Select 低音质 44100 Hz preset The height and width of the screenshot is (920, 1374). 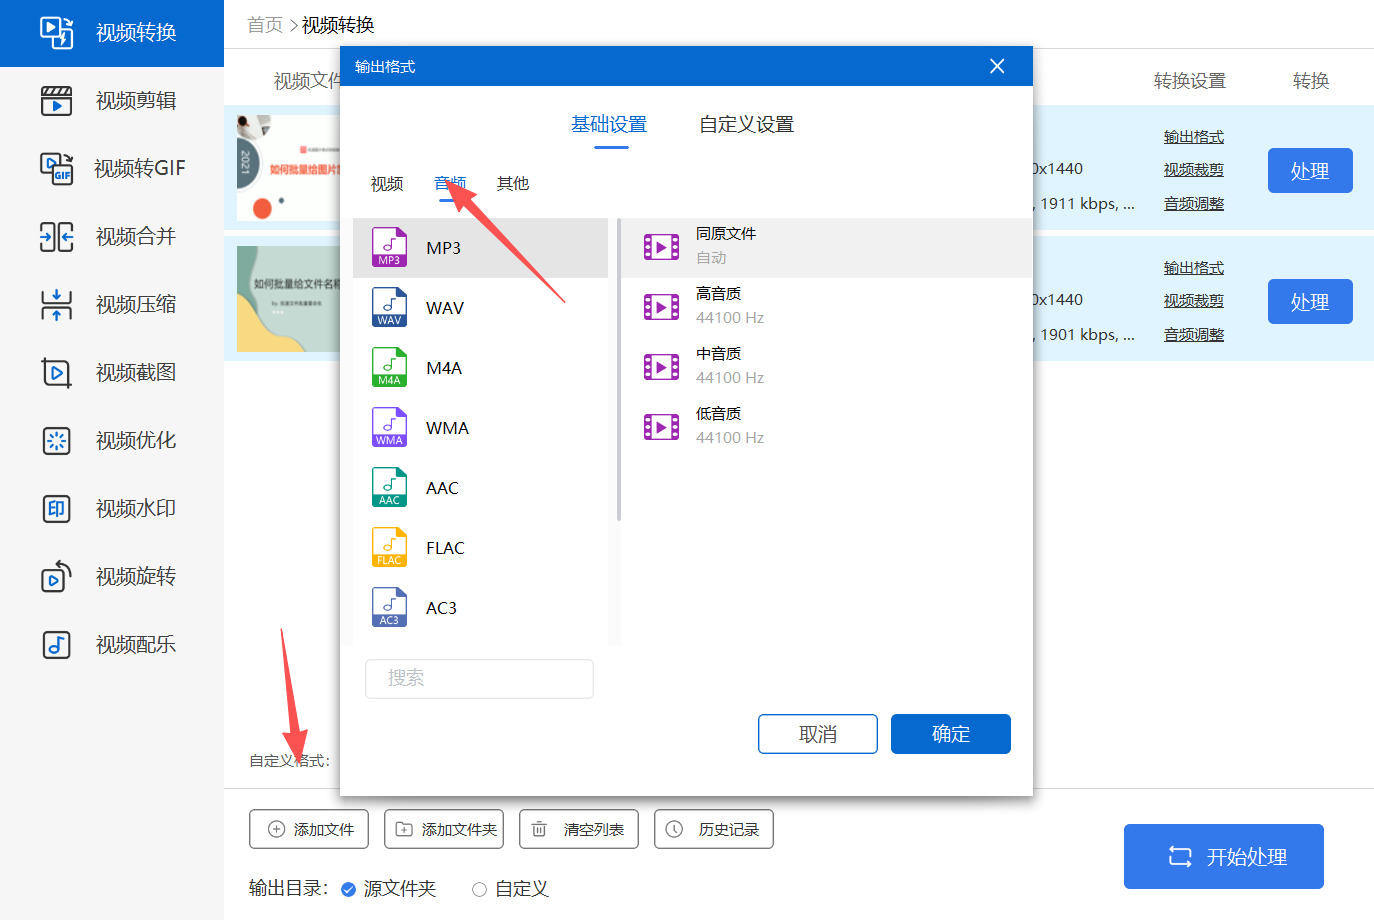click(828, 427)
